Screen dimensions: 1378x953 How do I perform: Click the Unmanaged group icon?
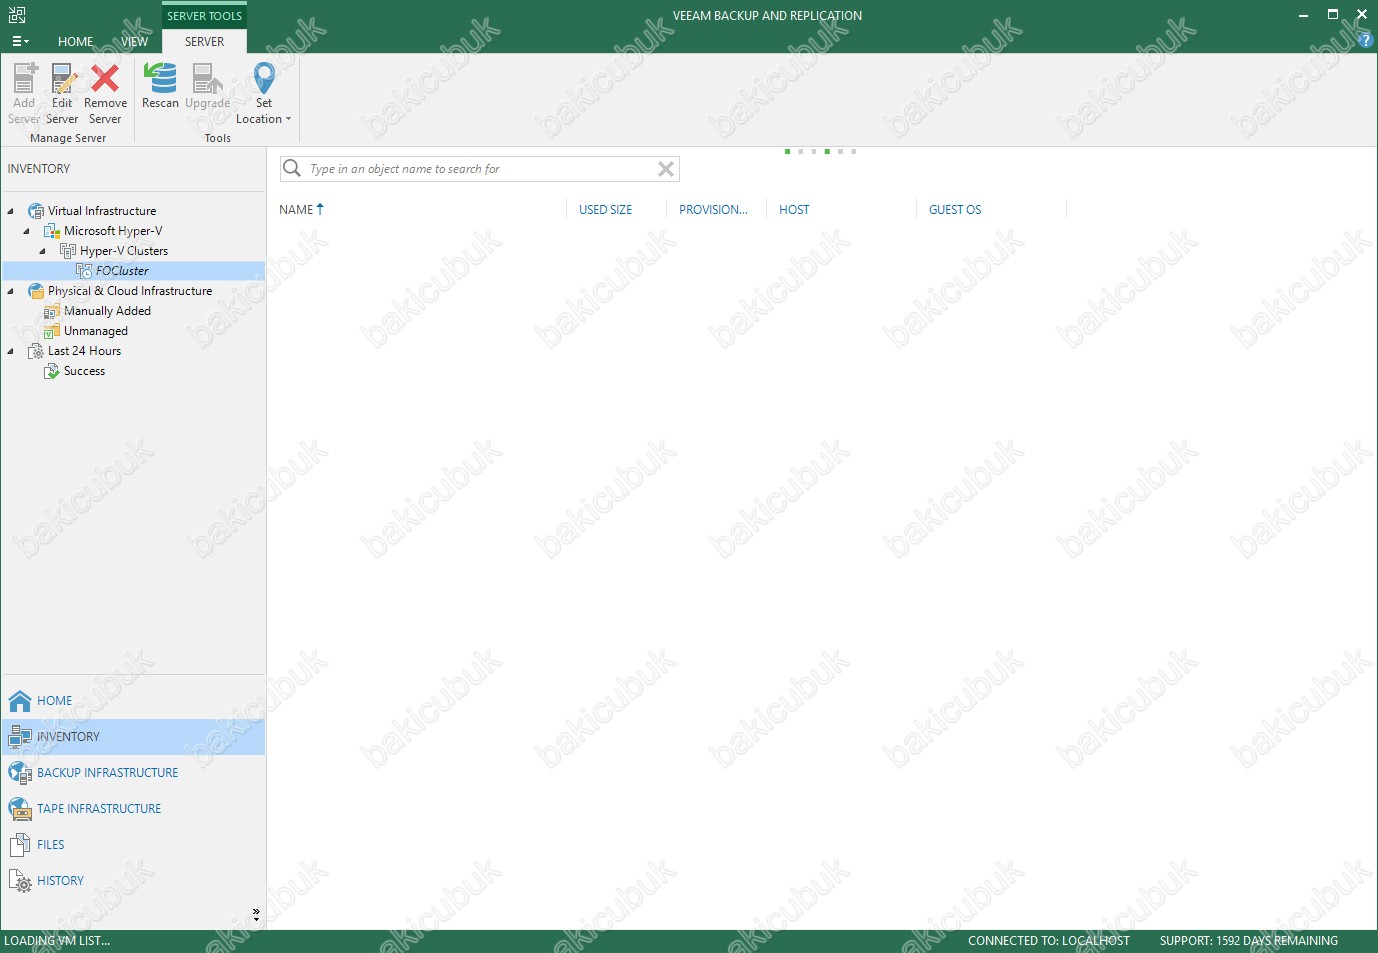coord(52,331)
